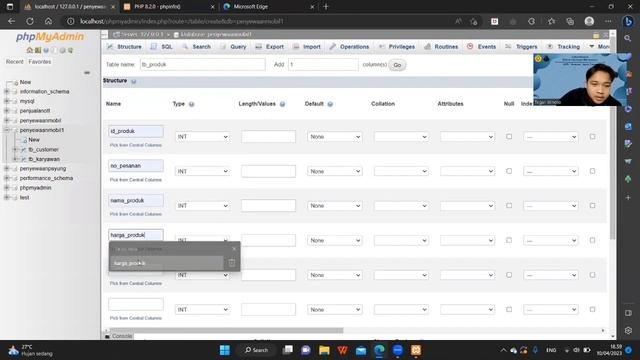Click the browser home icon

(x=48, y=21)
